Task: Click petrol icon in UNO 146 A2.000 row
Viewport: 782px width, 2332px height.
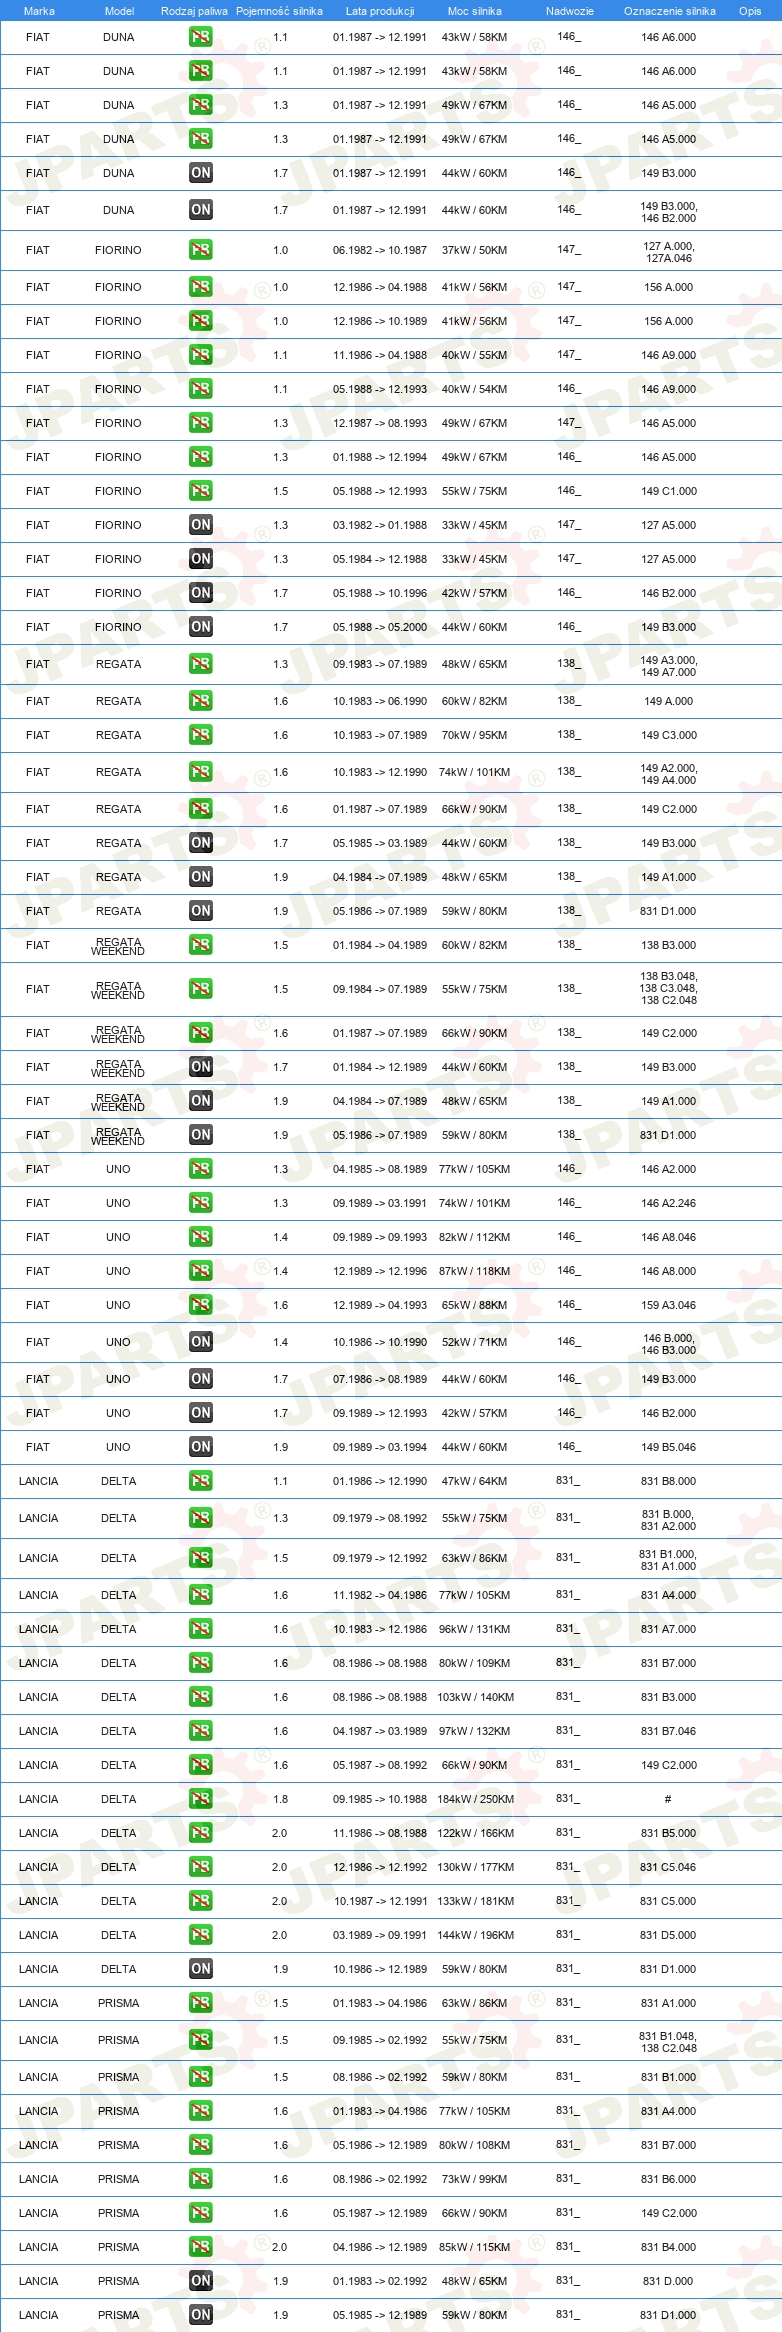Action: (201, 1169)
